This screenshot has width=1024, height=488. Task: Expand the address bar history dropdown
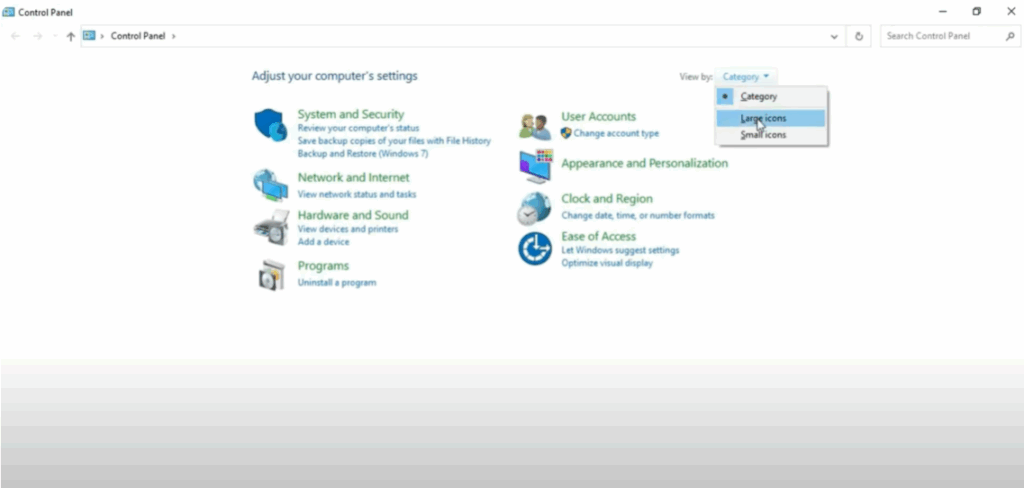(835, 36)
